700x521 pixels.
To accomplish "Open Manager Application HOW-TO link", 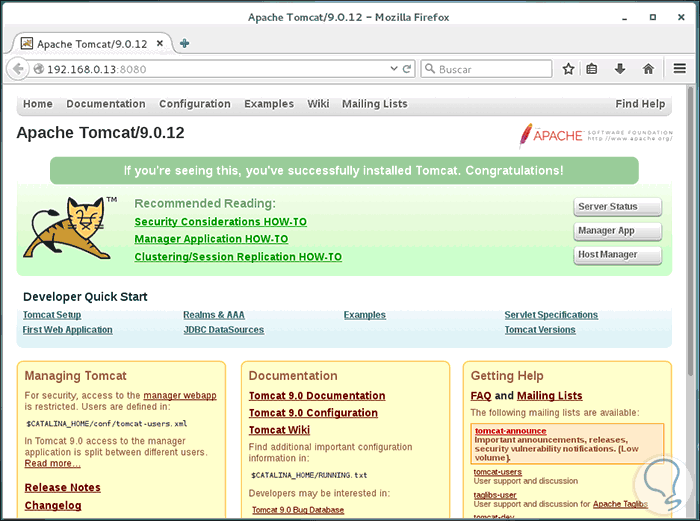I will point(211,239).
